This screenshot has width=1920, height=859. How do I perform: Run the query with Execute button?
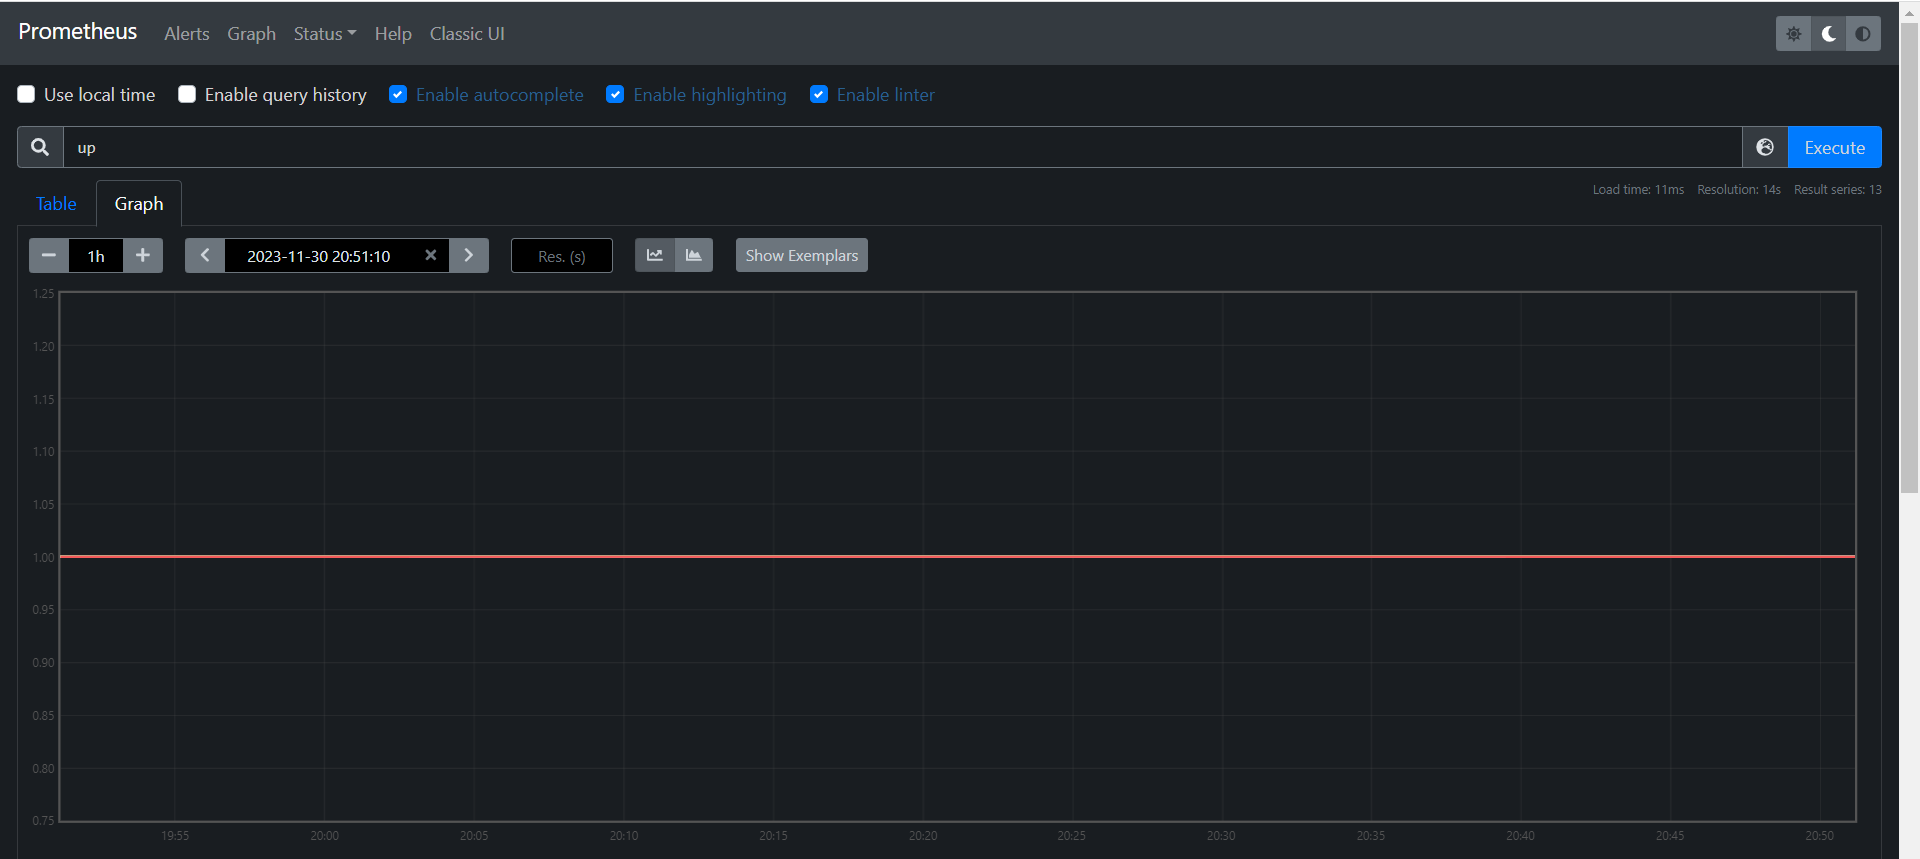(1835, 147)
